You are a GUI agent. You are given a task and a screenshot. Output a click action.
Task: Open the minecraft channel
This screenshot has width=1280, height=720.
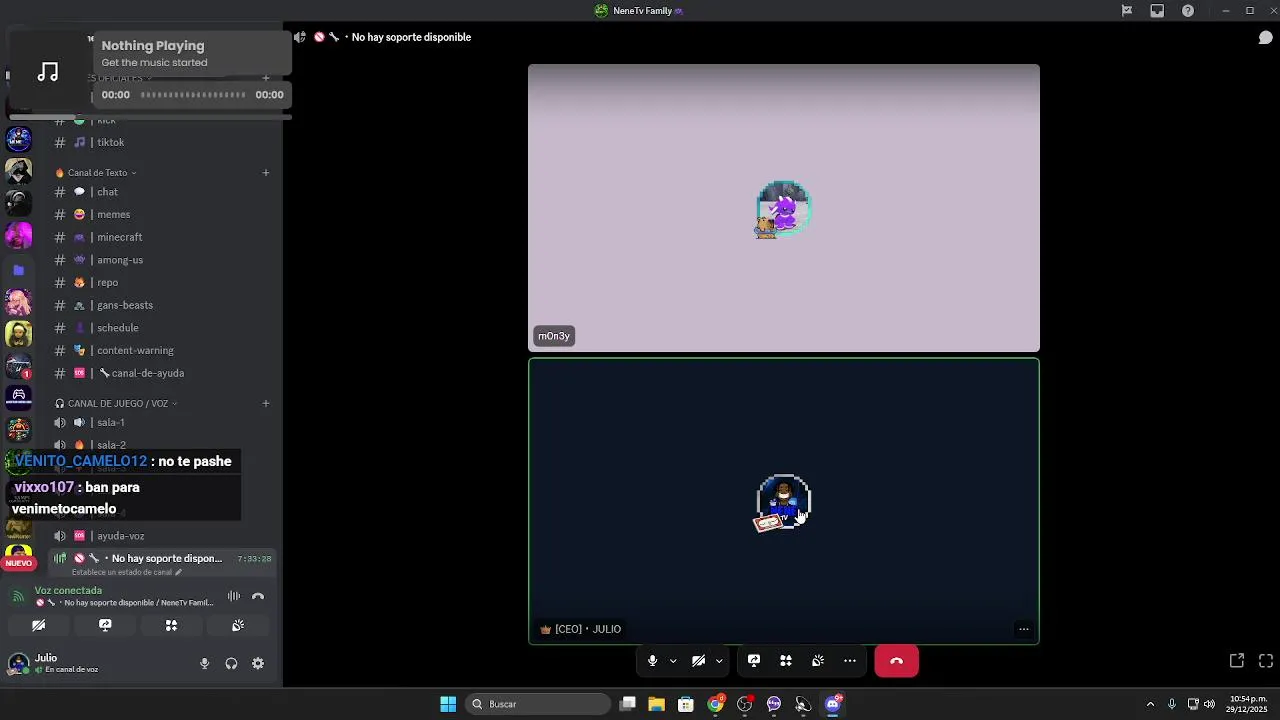point(160,237)
